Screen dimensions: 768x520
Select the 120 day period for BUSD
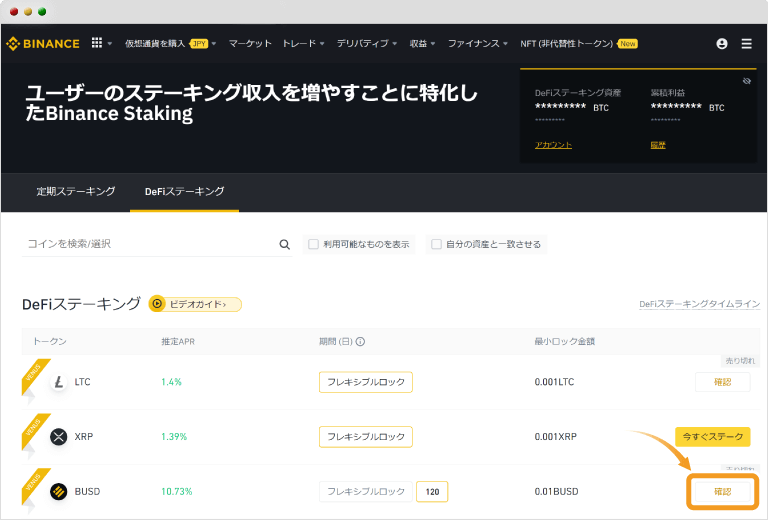432,492
